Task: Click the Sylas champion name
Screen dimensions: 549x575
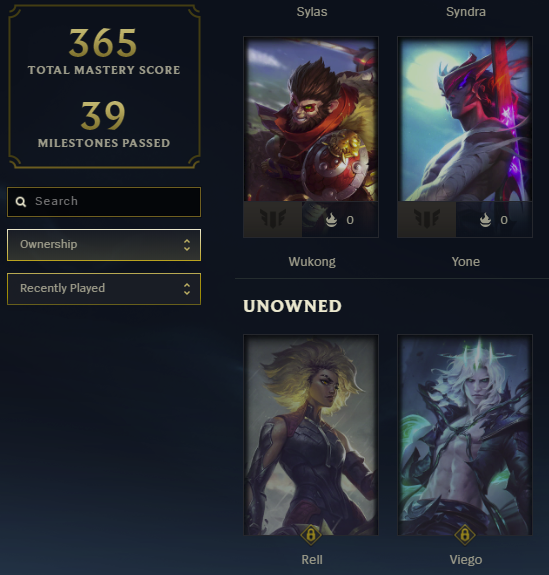Action: tap(312, 12)
